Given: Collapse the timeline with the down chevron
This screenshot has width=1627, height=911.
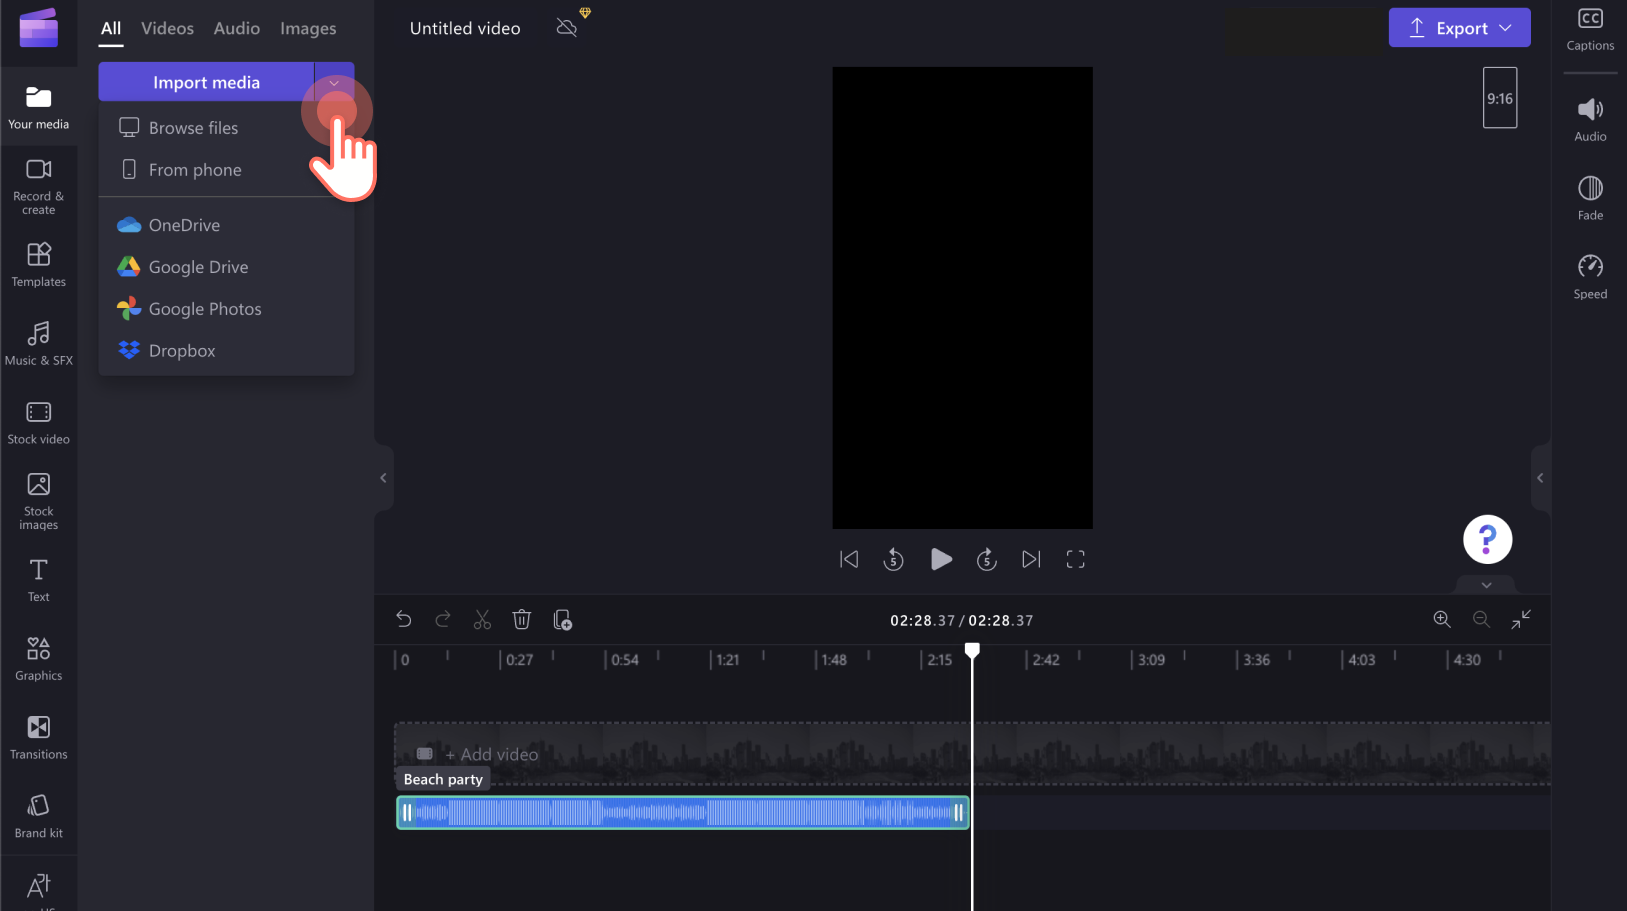Looking at the screenshot, I should pyautogui.click(x=1486, y=585).
